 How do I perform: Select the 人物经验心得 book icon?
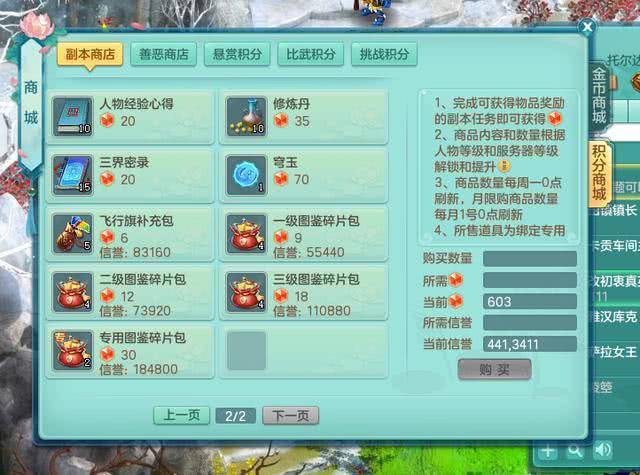73,117
